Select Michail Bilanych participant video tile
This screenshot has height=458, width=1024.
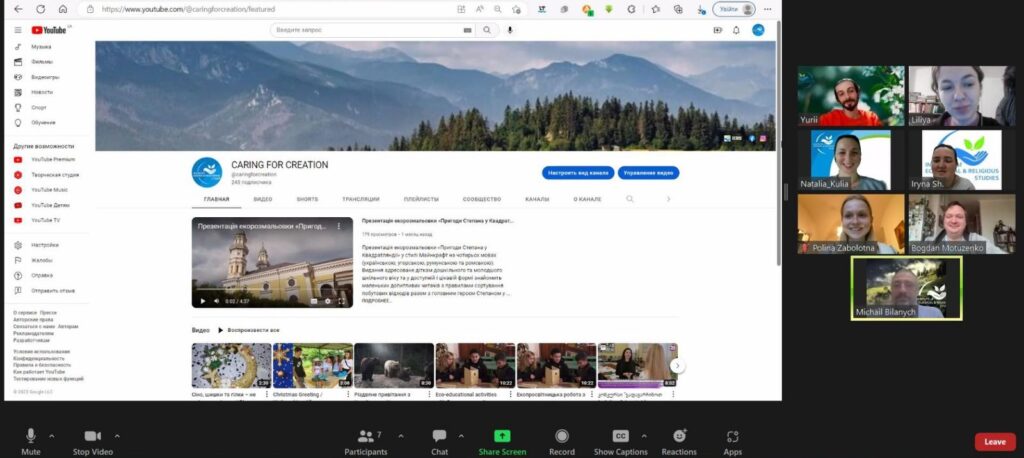click(906, 287)
